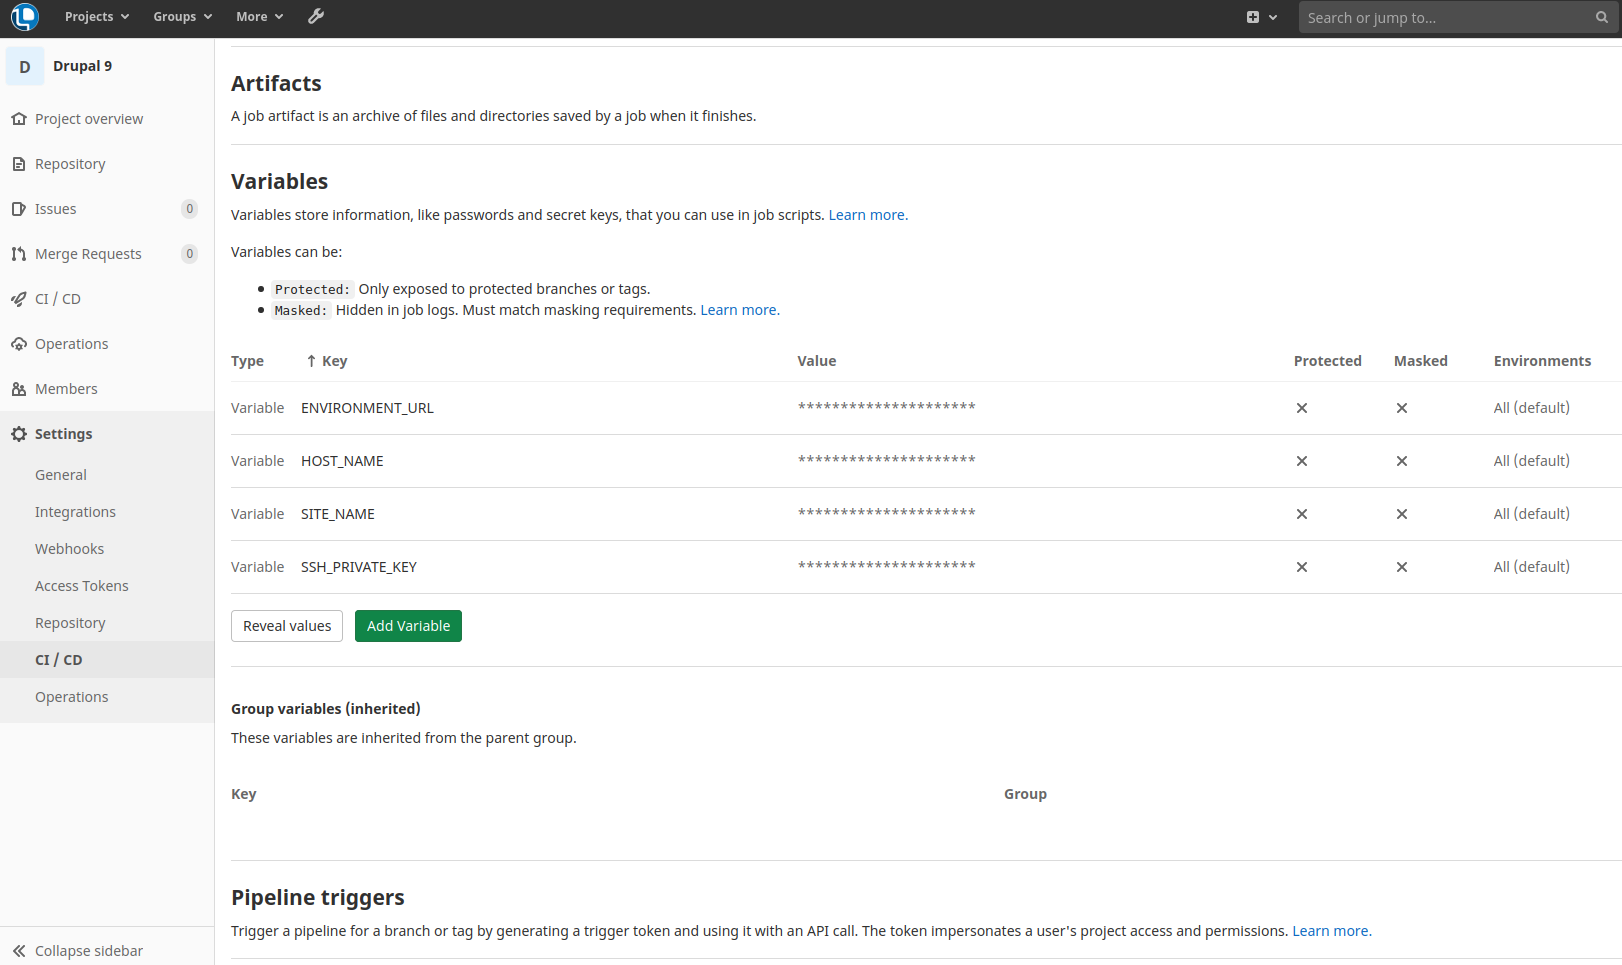Click the Issues sidebar icon
1622x965 pixels.
[x=19, y=209]
